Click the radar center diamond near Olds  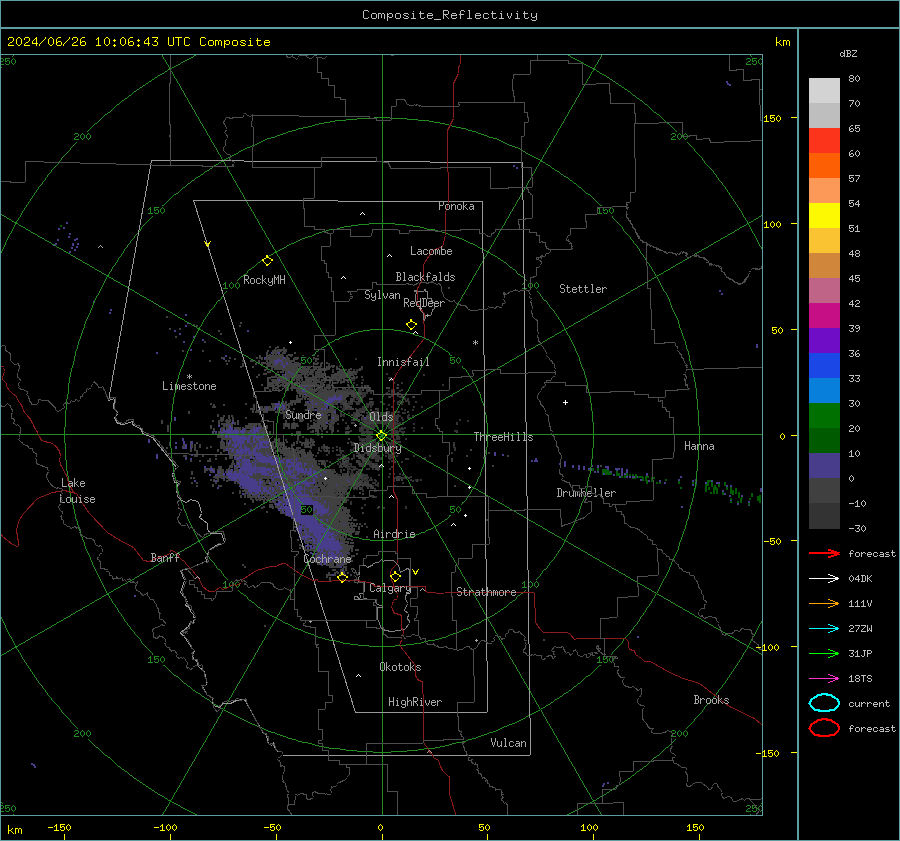point(381,436)
